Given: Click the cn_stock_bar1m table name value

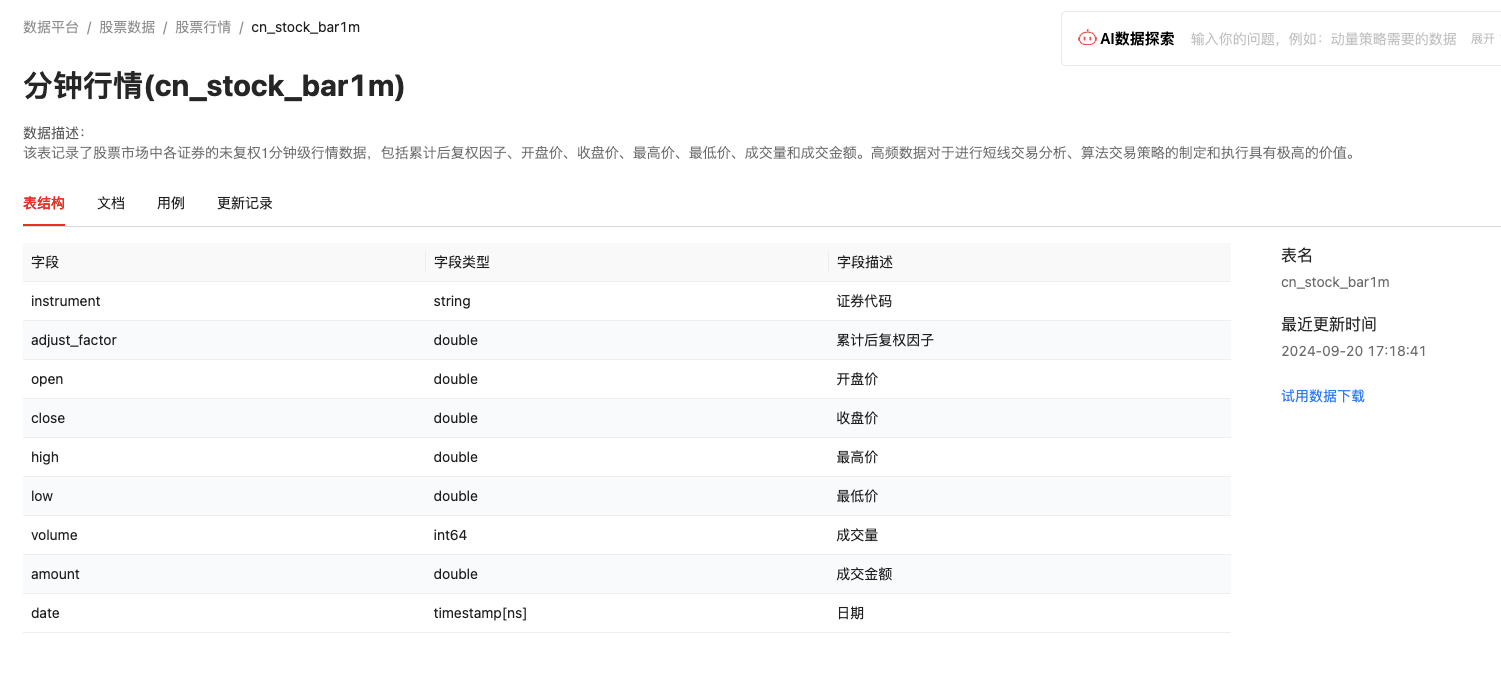Looking at the screenshot, I should click(x=1335, y=282).
